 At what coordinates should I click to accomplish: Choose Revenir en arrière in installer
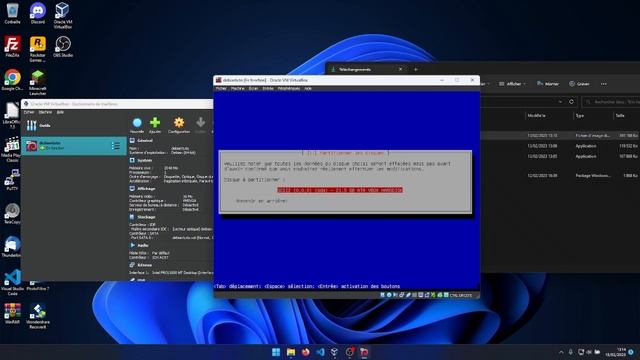click(x=262, y=201)
